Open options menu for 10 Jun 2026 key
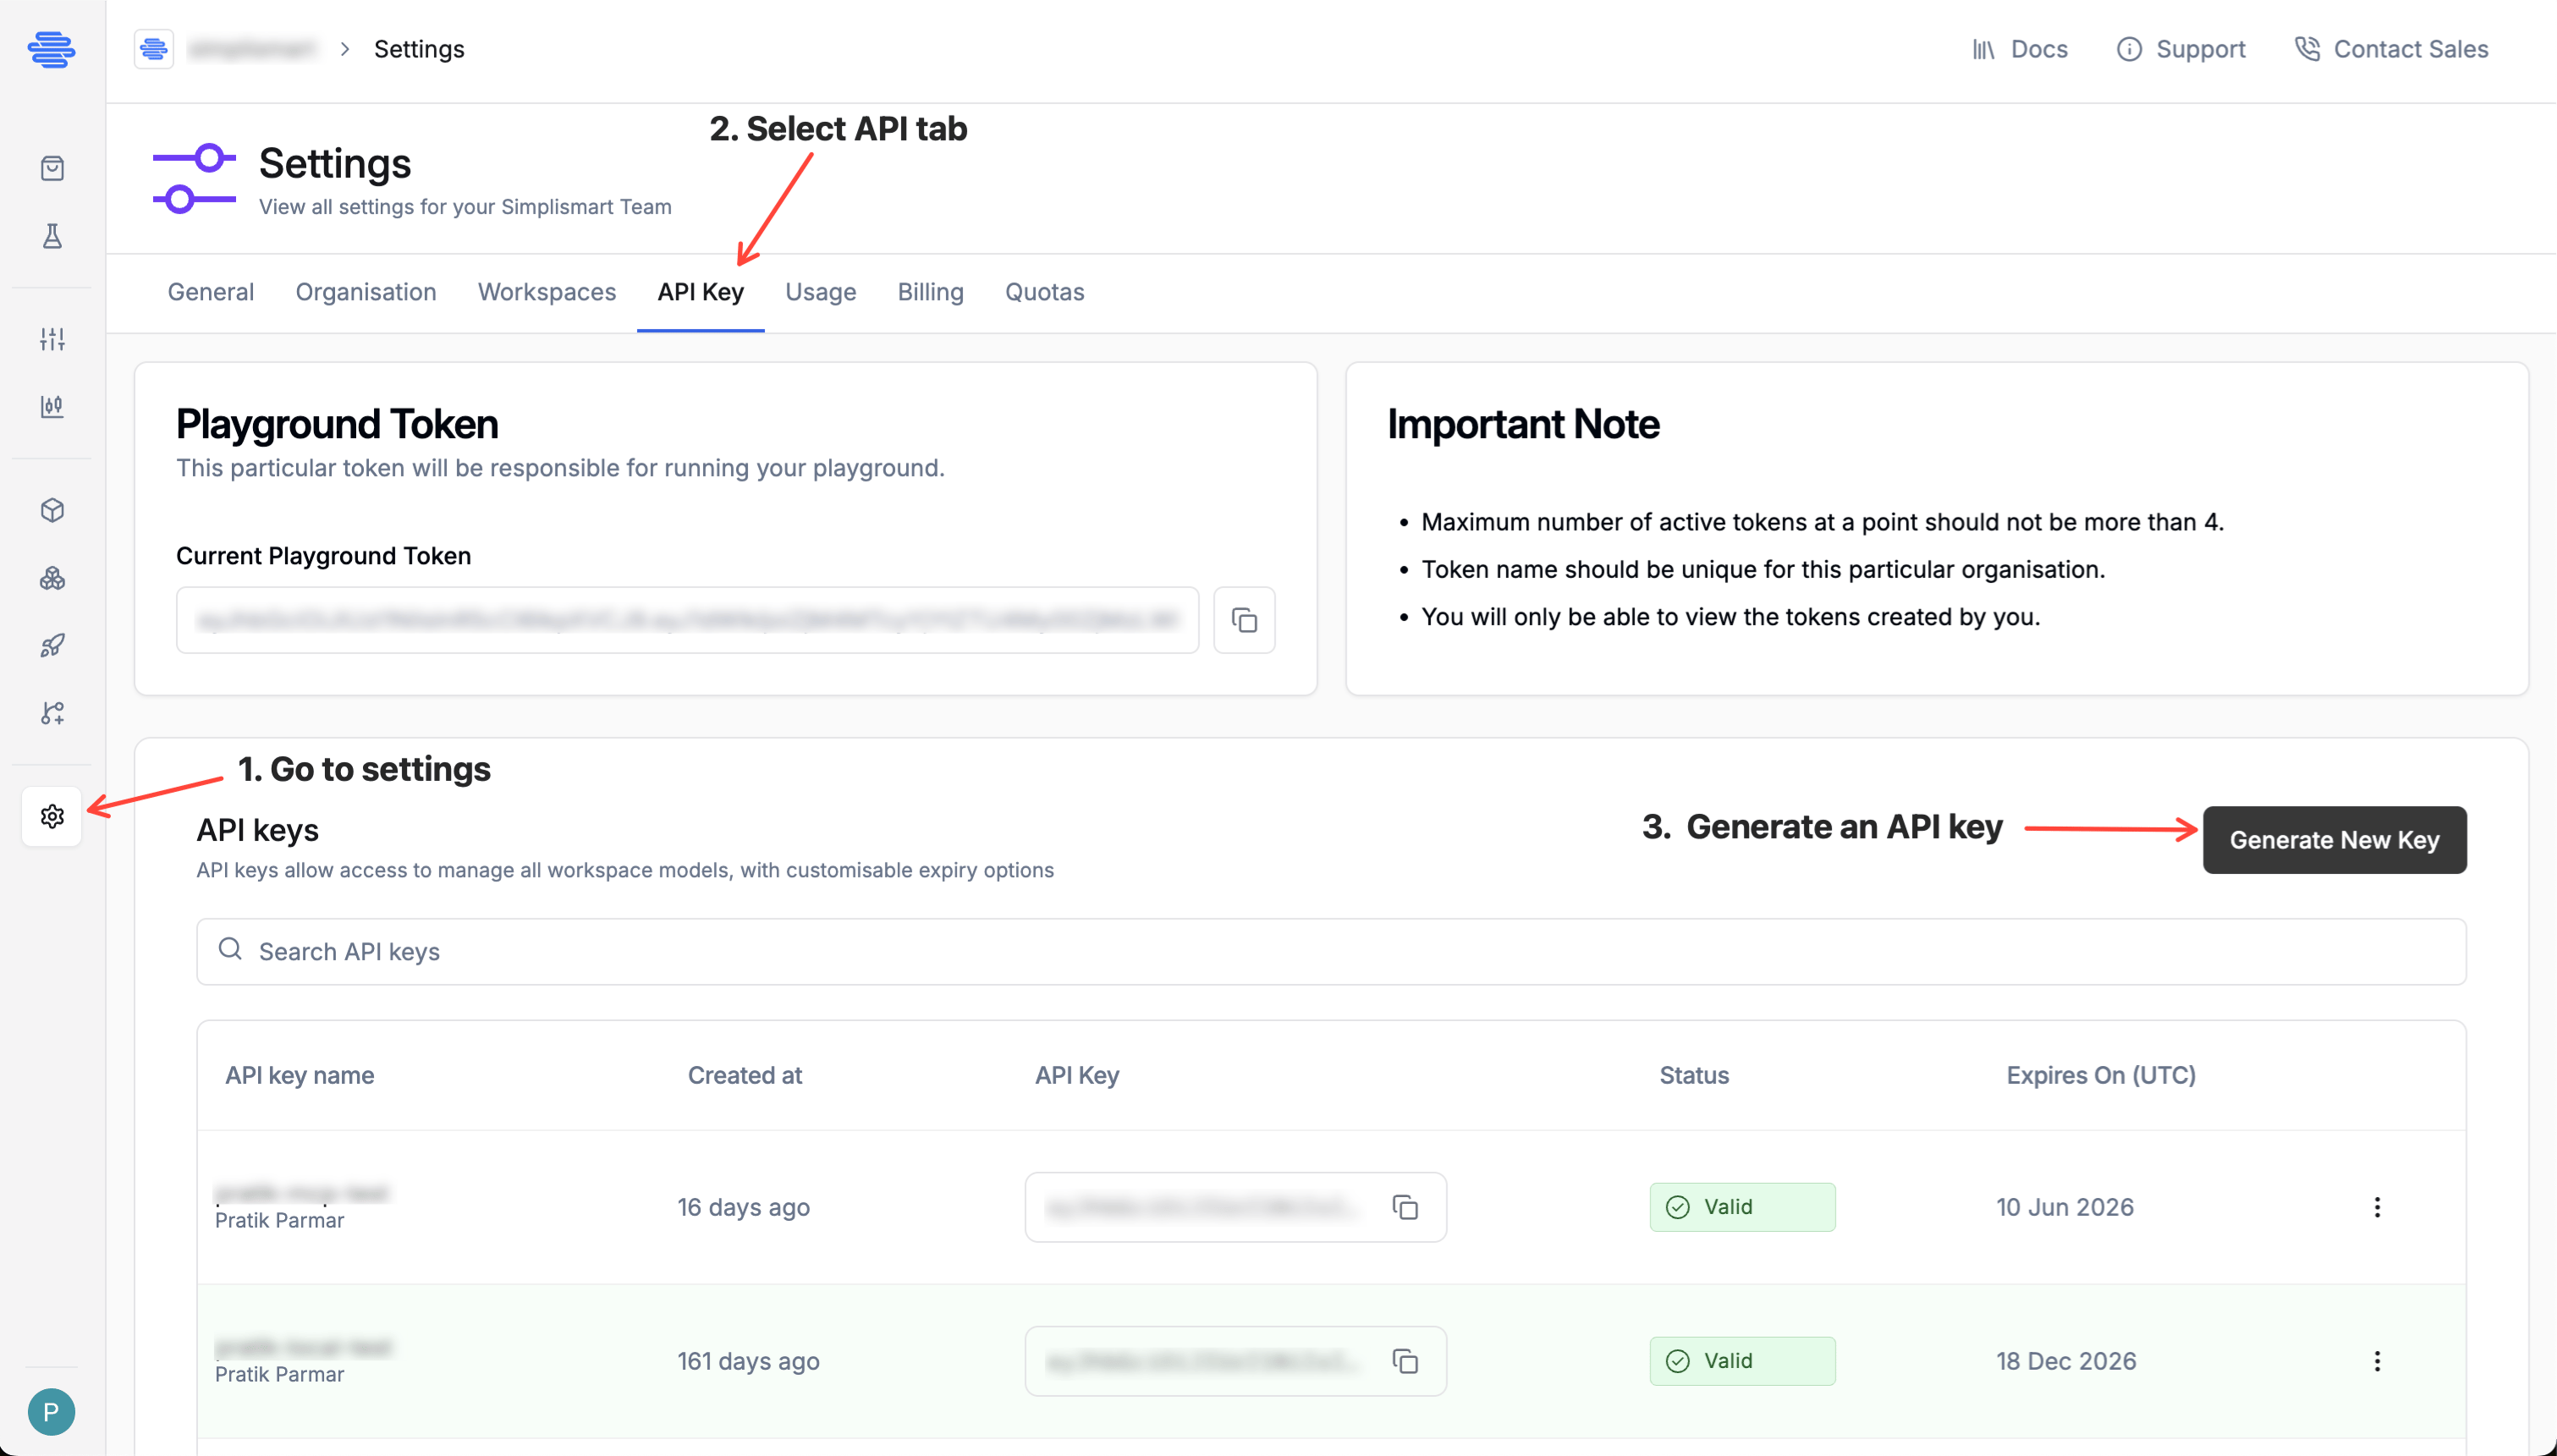Viewport: 2557px width, 1456px height. [2377, 1207]
